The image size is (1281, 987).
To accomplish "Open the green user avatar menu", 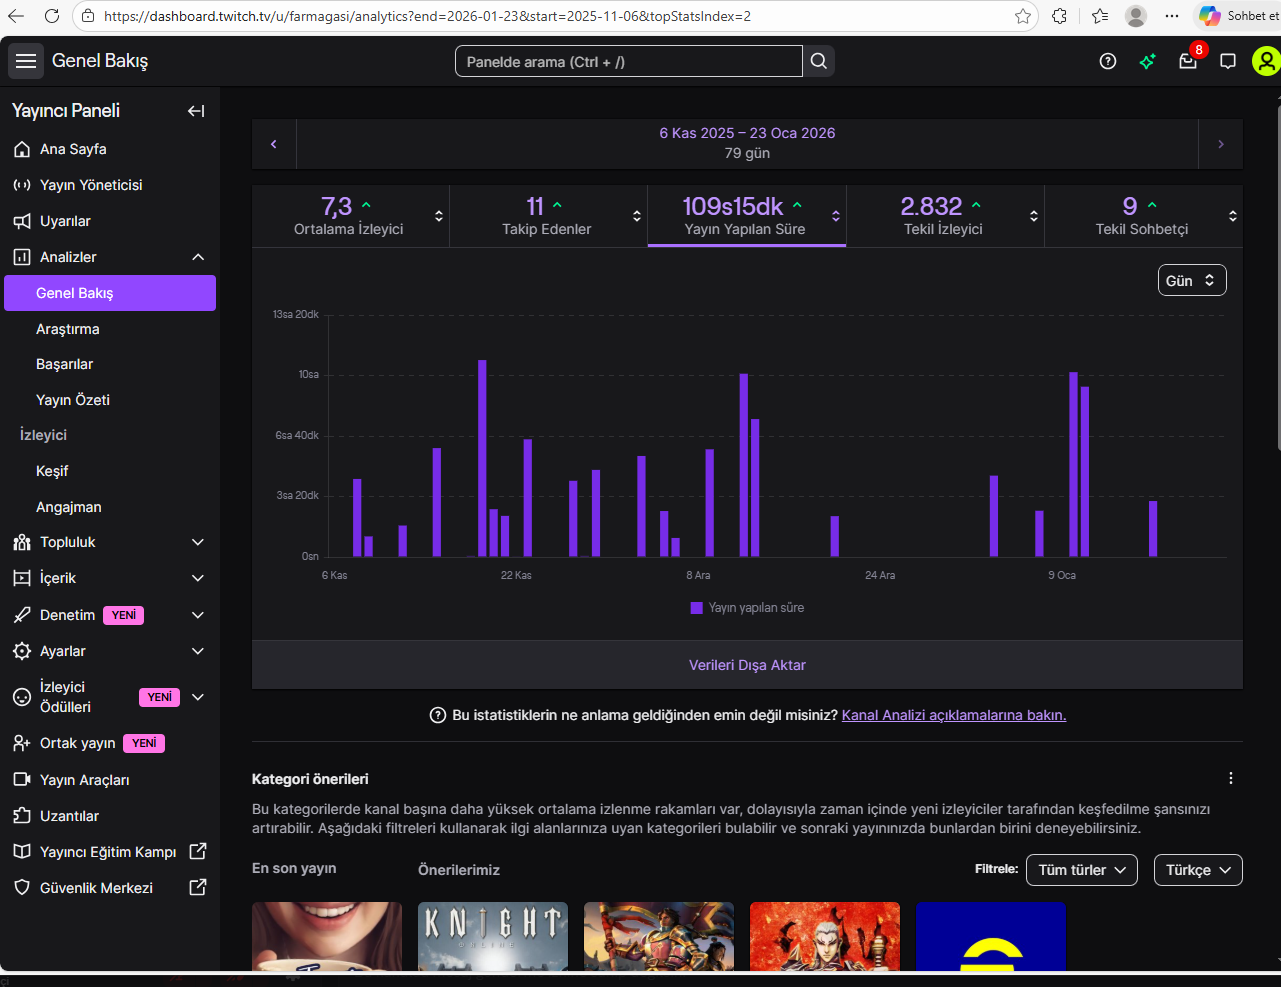I will point(1266,61).
